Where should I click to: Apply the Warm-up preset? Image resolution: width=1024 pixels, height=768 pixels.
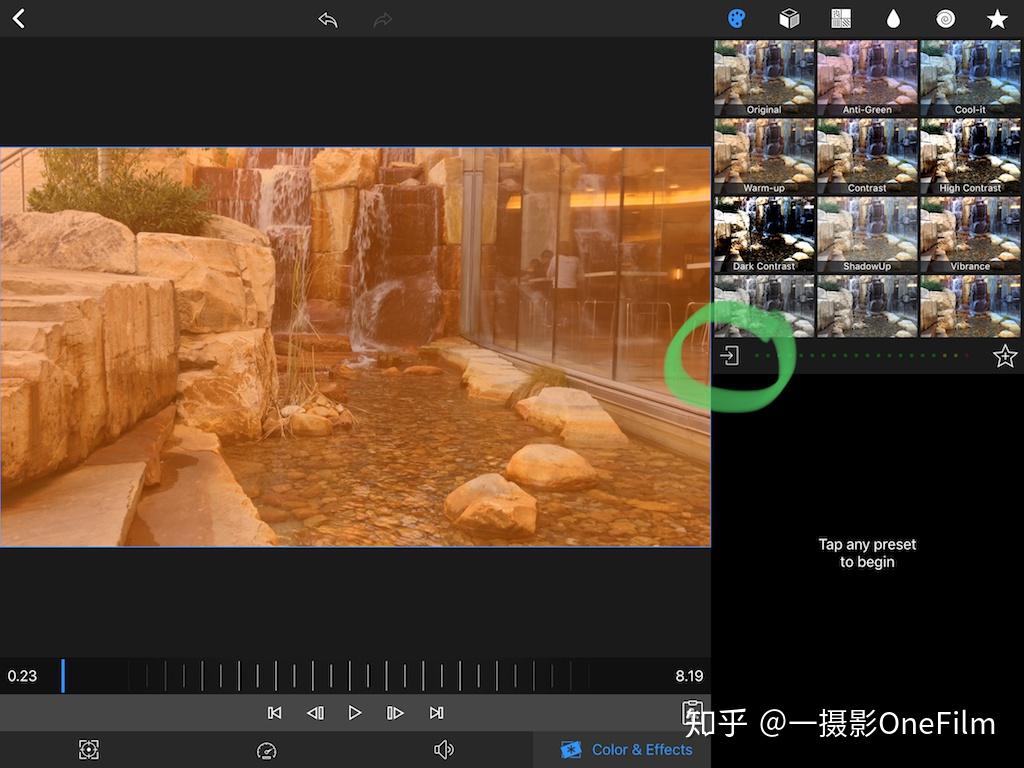(764, 156)
